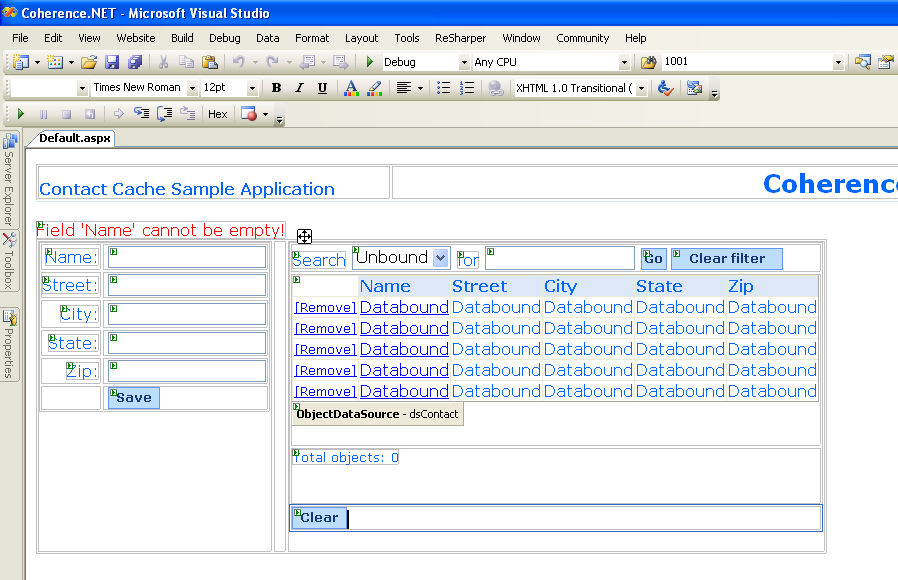The width and height of the screenshot is (898, 580).
Task: Save the file with the floppy icon
Action: [x=112, y=62]
